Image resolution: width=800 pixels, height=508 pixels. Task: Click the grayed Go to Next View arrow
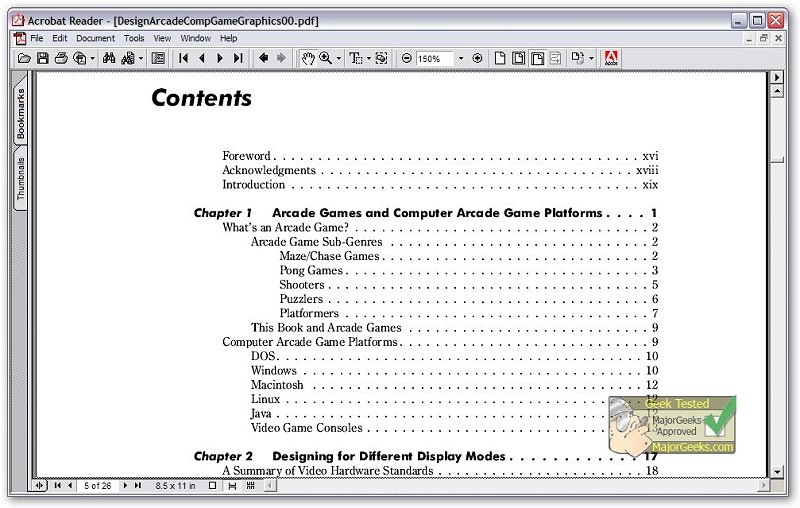281,58
